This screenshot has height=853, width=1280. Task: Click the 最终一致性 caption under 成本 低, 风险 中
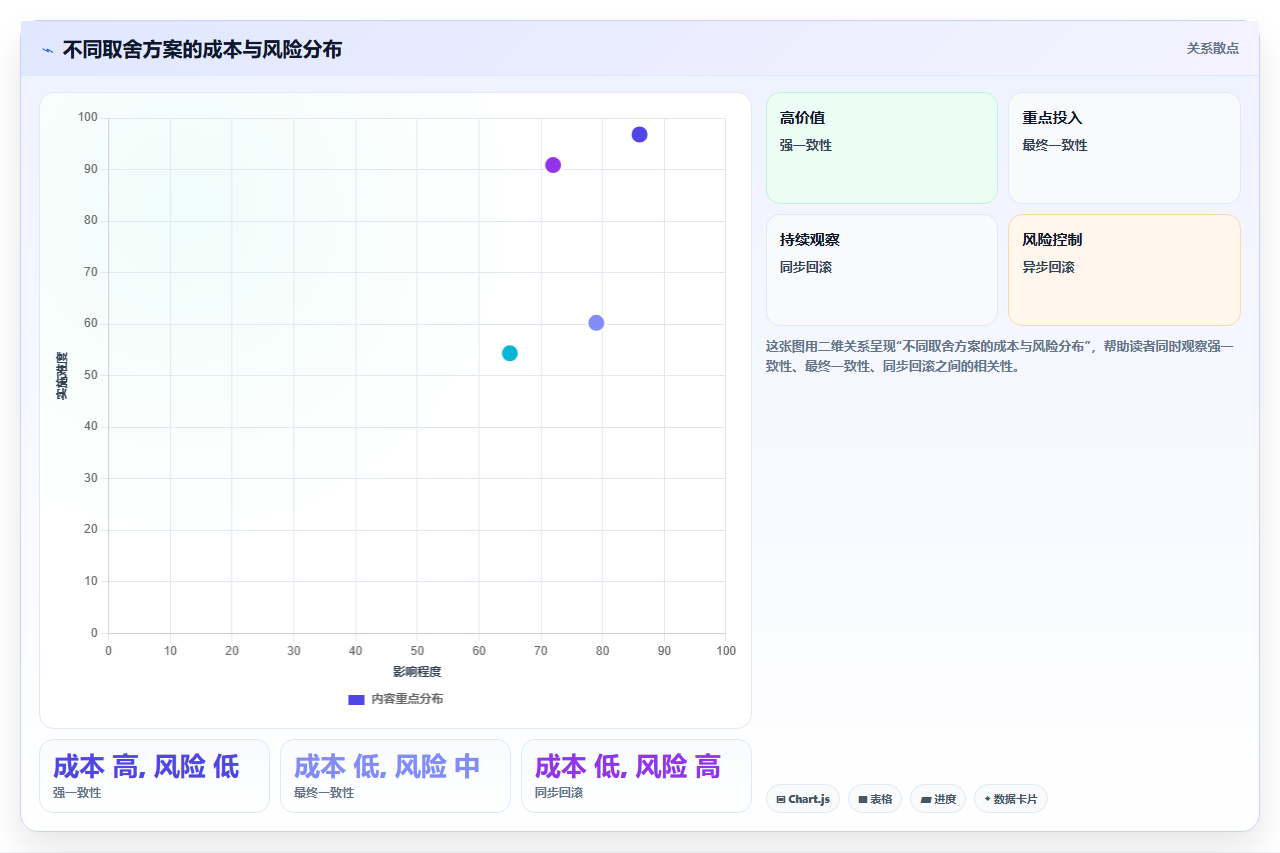(324, 793)
